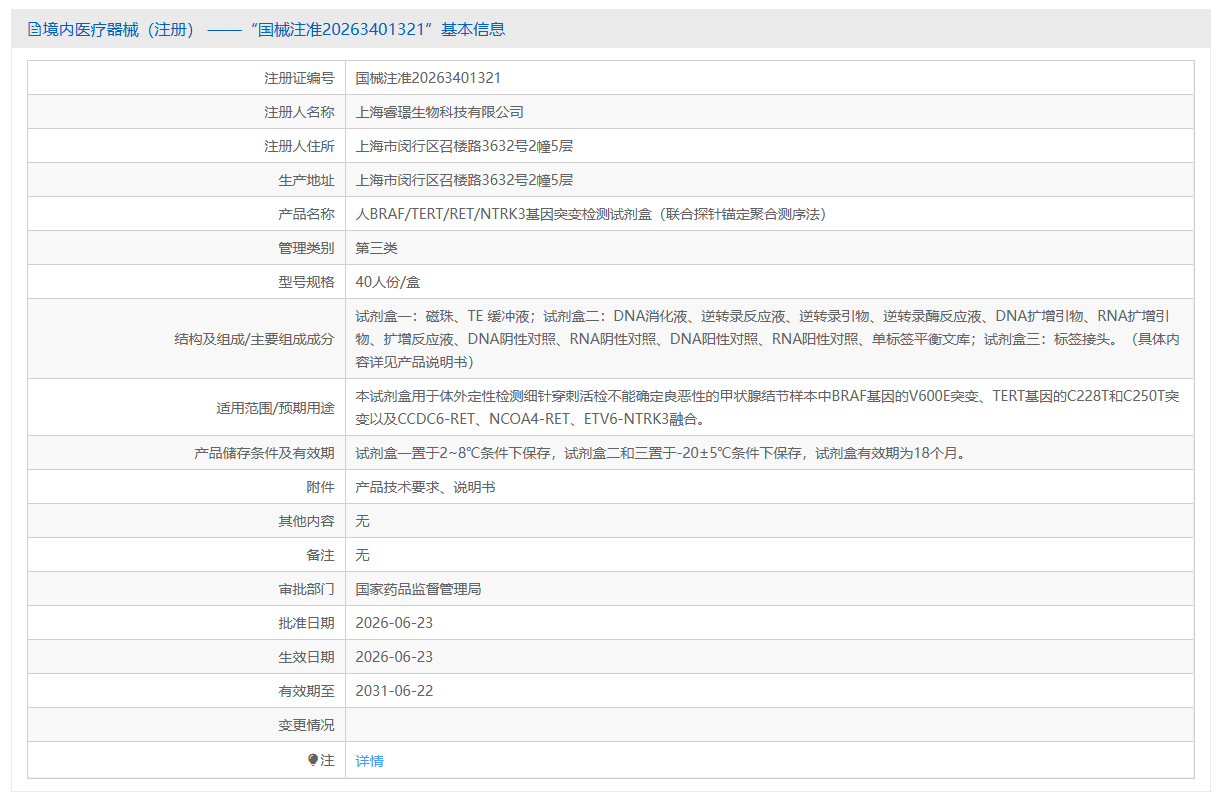The height and width of the screenshot is (800, 1216).
Task: Click the 结构及组成/主要组成成分 label
Action: pos(254,339)
